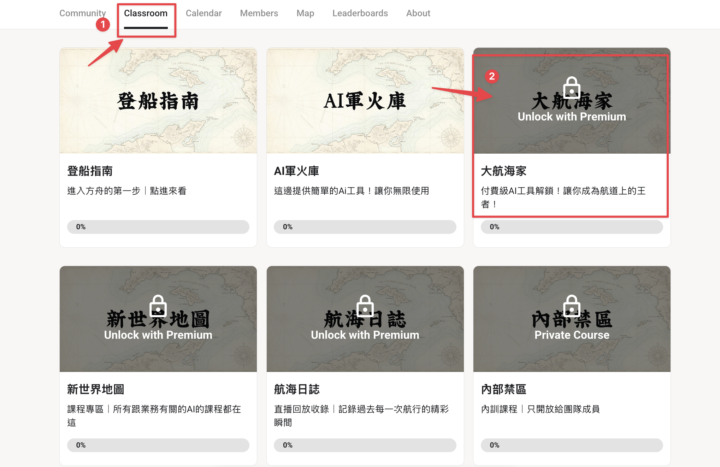
Task: Click description 課程專區｜所有跟業務有關的AI的課程都在這
Action: [154, 416]
